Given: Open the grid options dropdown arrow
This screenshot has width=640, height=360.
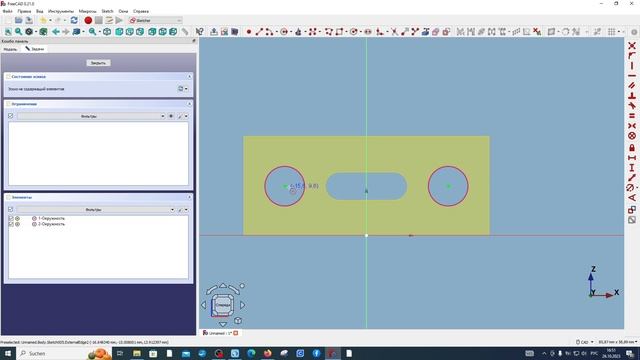Looking at the screenshot, I should pyautogui.click(x=619, y=31).
